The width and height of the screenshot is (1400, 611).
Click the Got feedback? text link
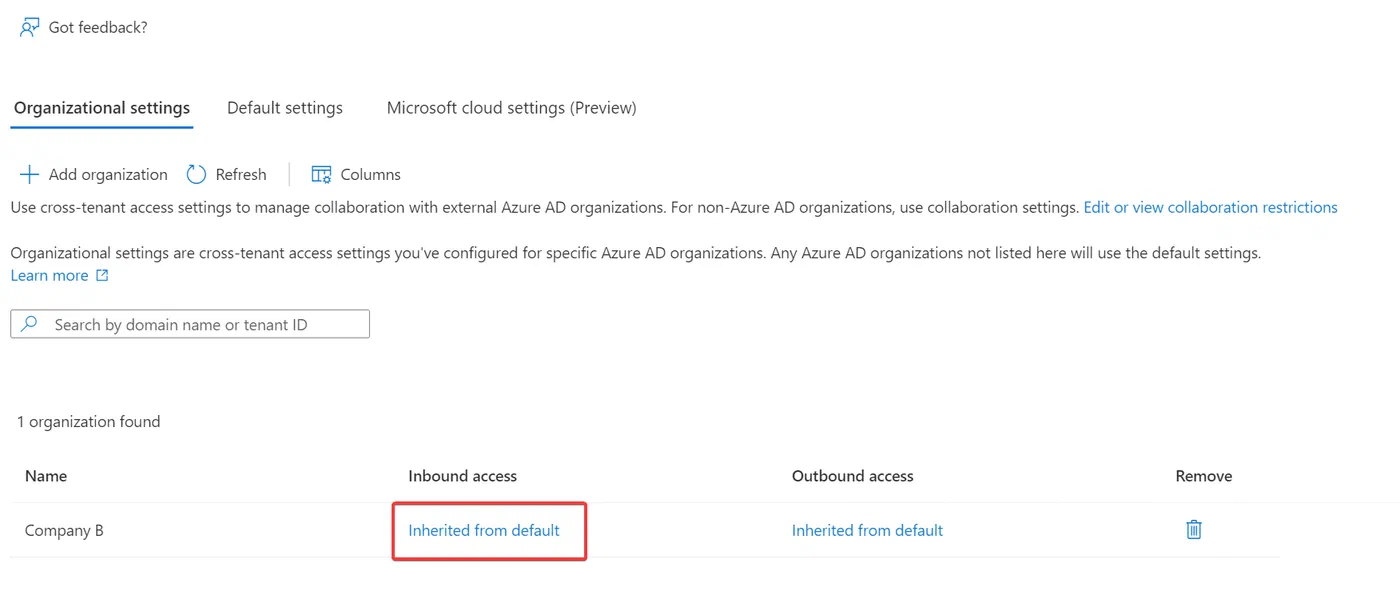pos(98,27)
